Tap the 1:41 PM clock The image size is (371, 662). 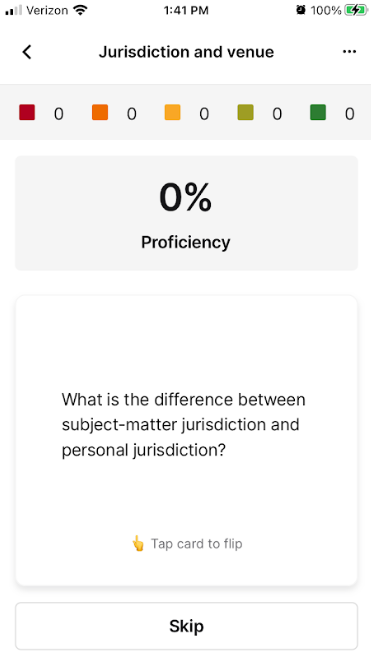(x=186, y=11)
